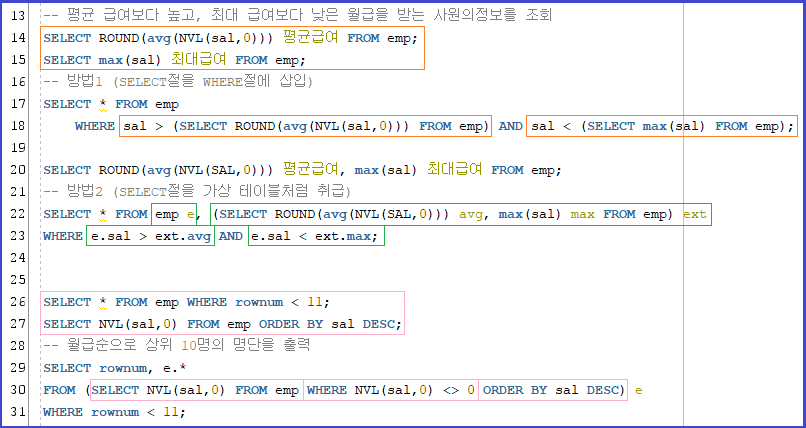This screenshot has height=428, width=806.
Task: Click line number 30 in the gutter
Action: (x=17, y=390)
